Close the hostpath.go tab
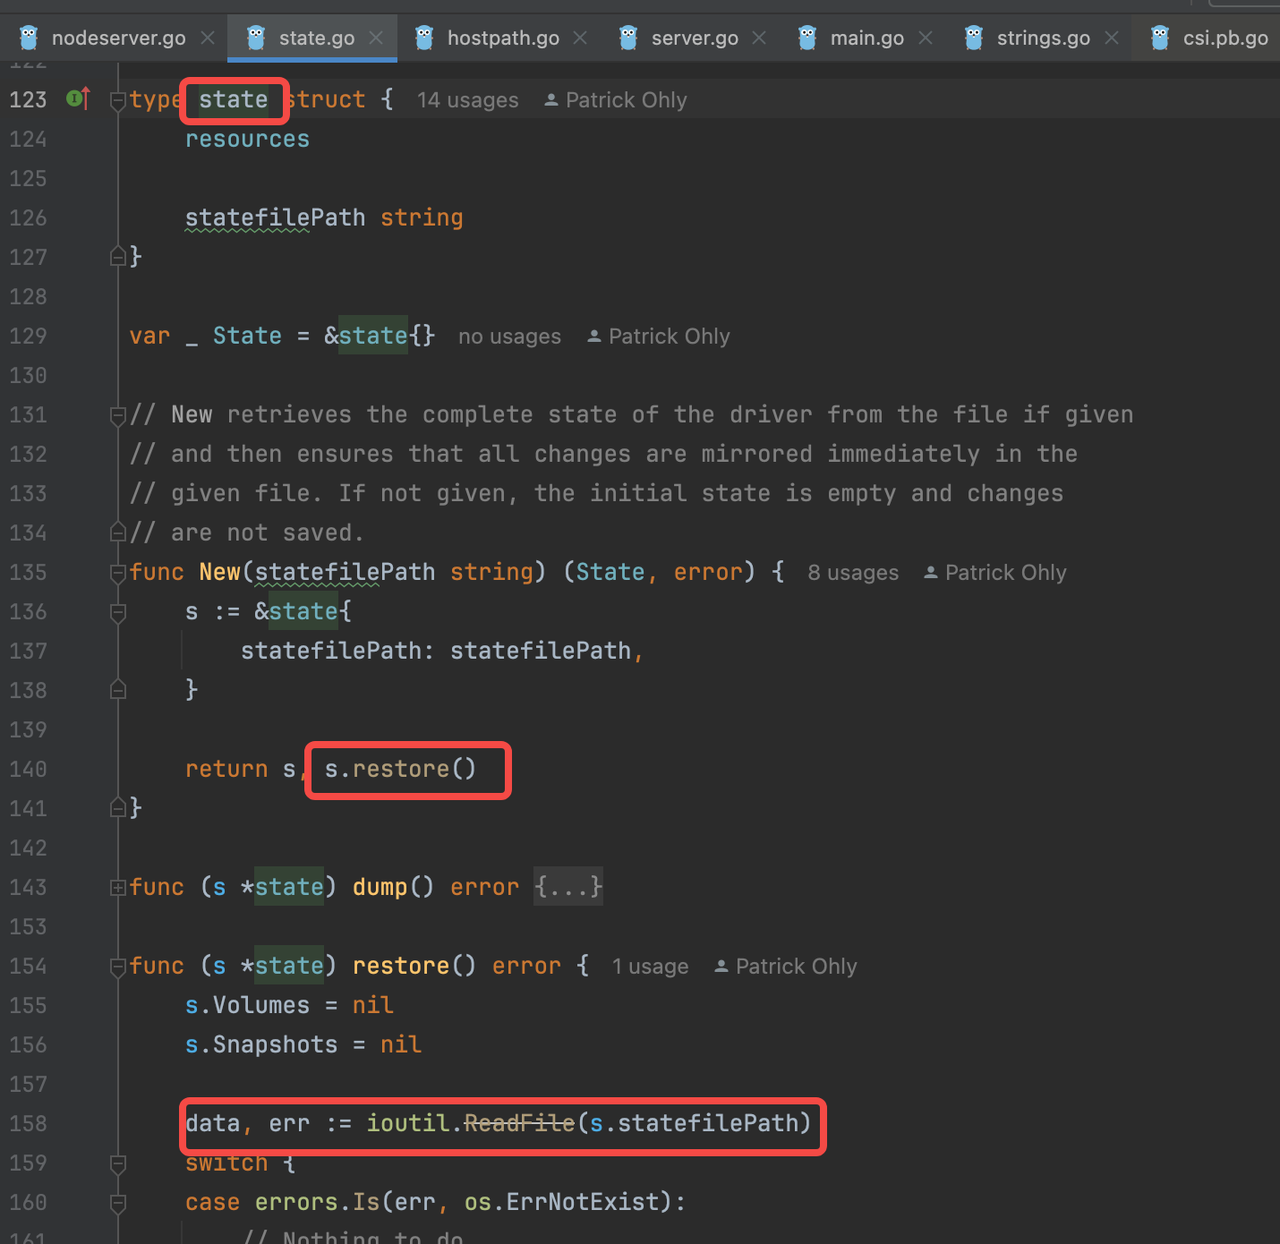1280x1244 pixels. [580, 38]
